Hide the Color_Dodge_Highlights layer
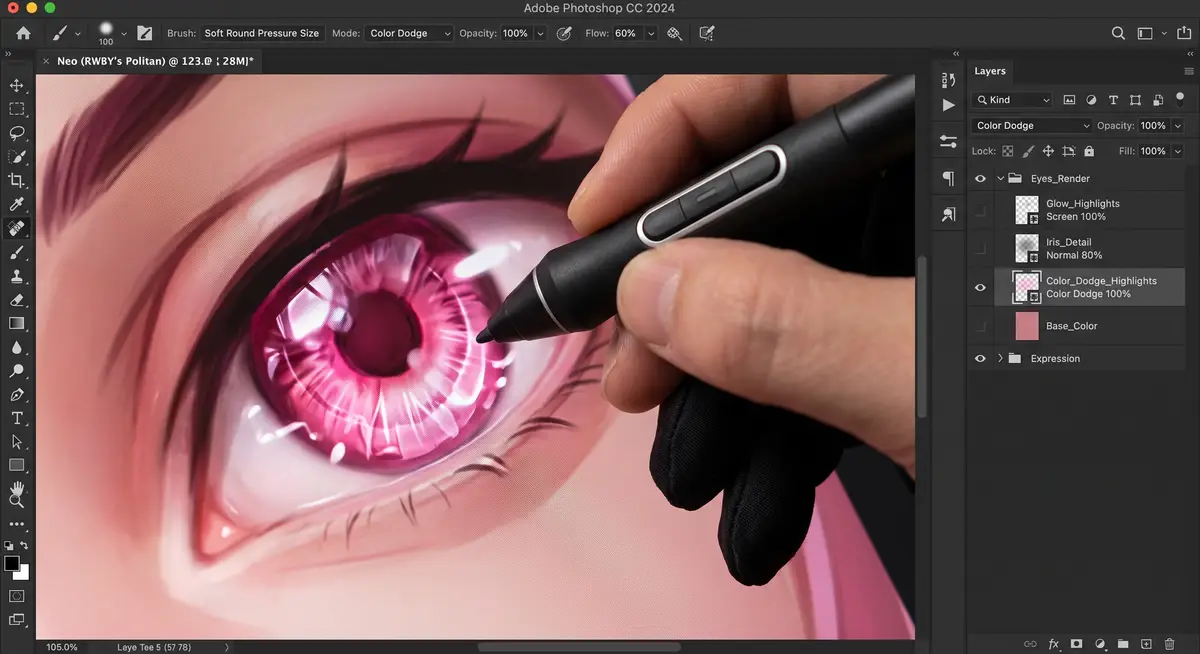The height and width of the screenshot is (654, 1200). pos(980,287)
